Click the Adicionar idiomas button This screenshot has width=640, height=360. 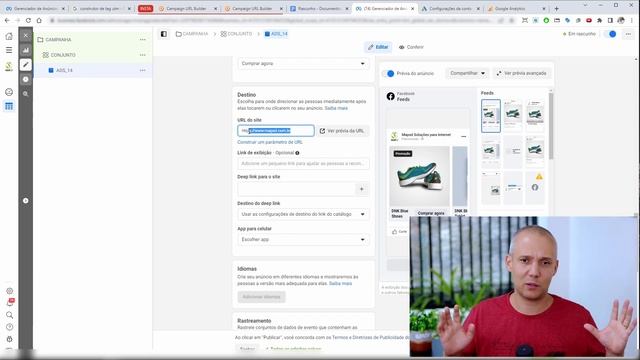262,297
